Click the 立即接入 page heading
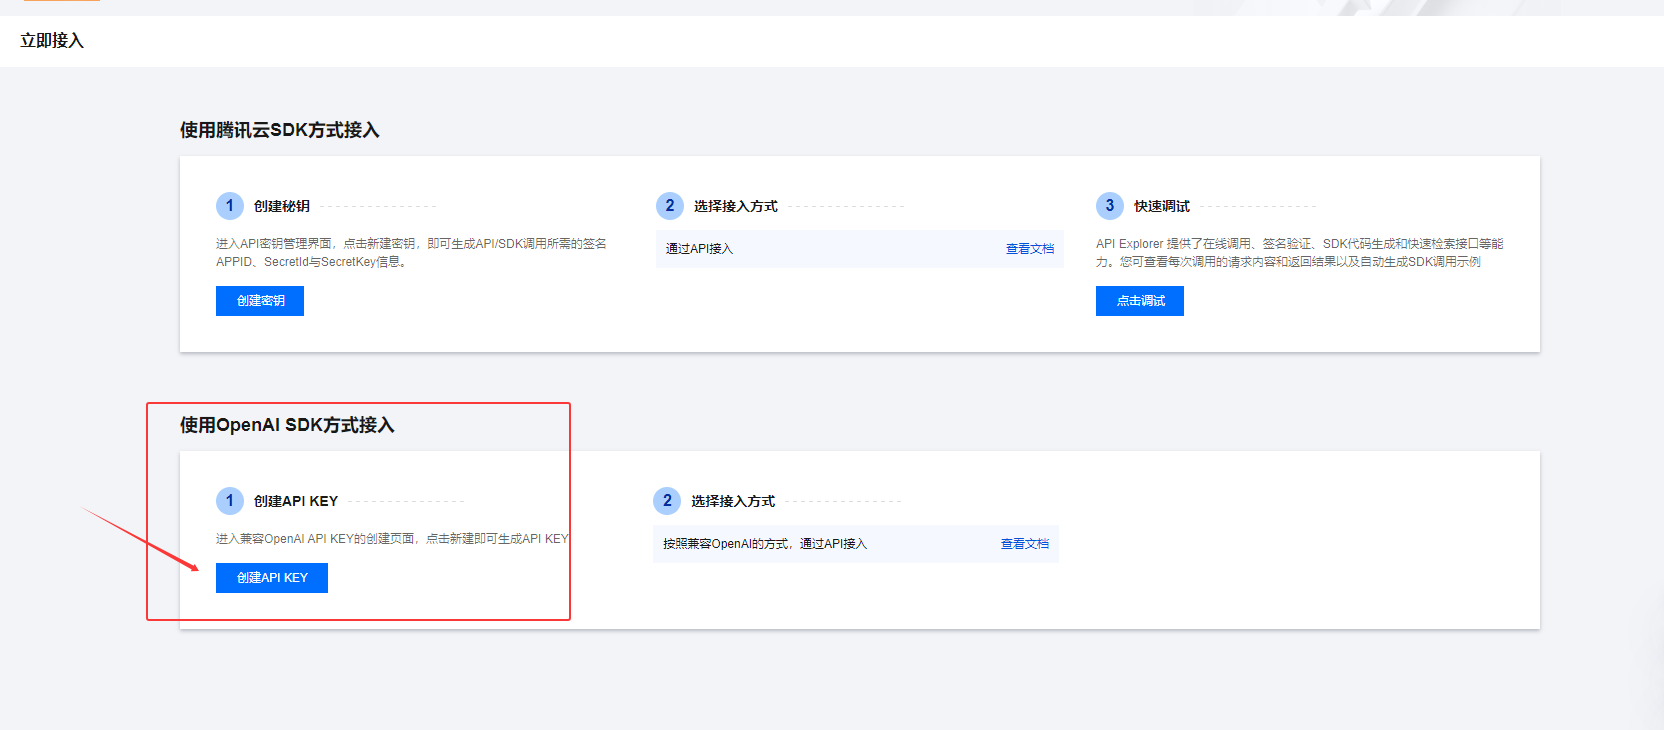Image resolution: width=1664 pixels, height=730 pixels. coord(52,41)
